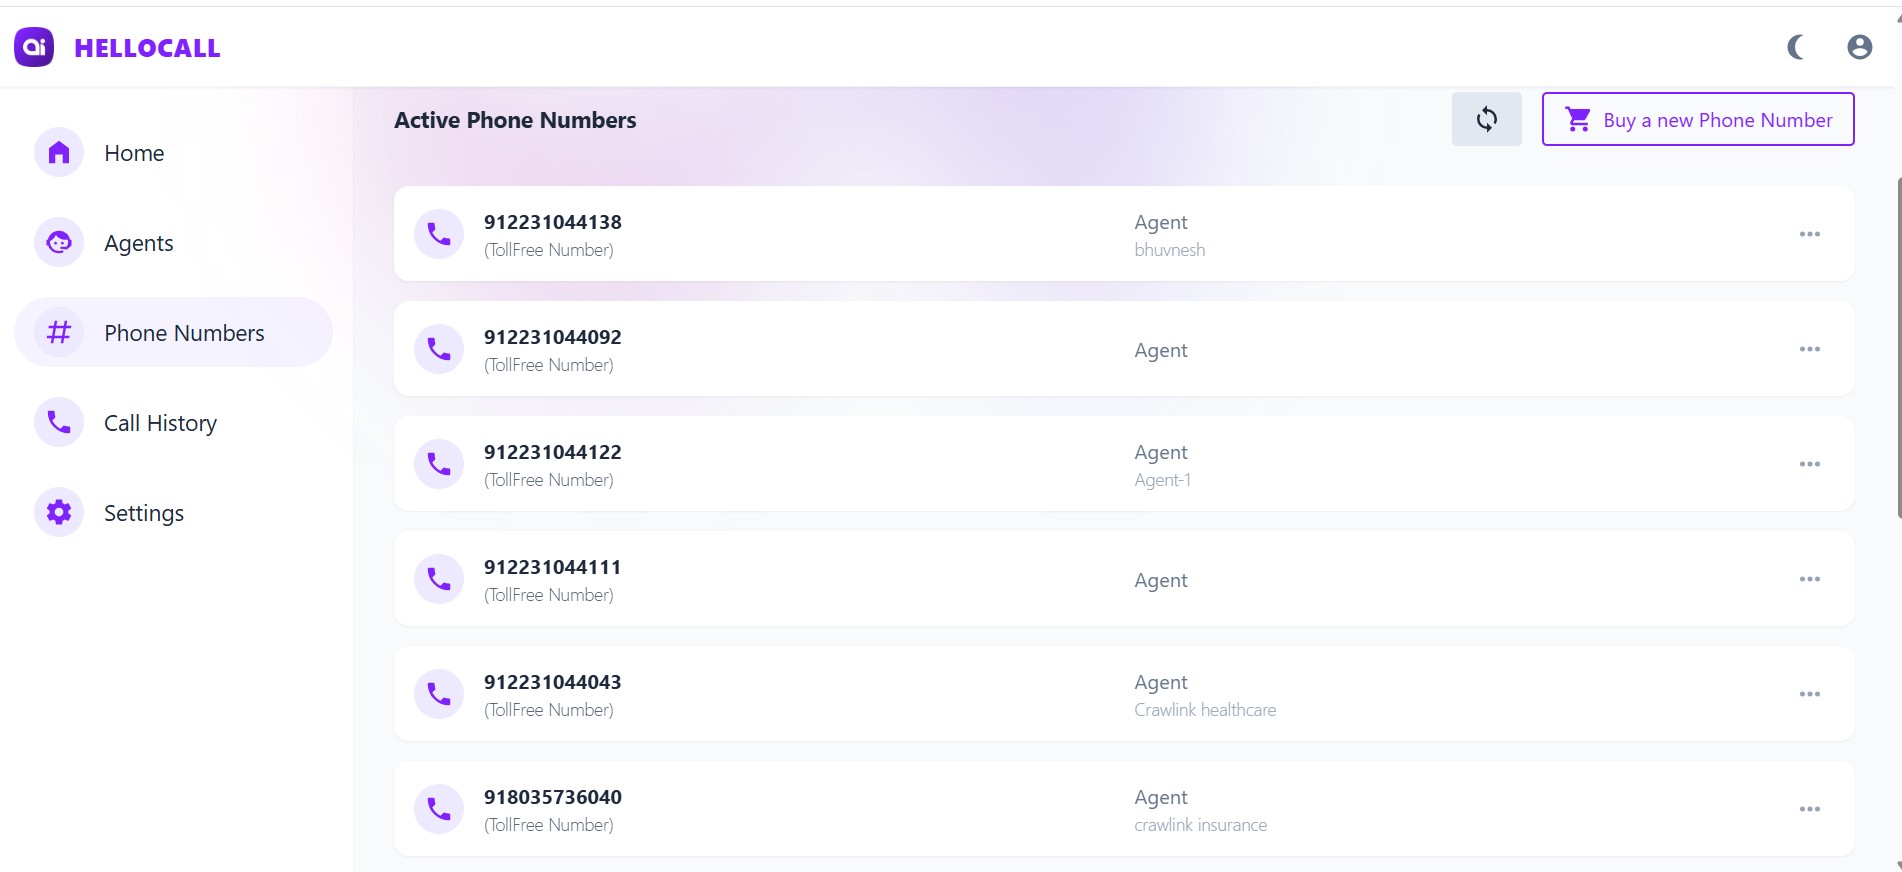Click phone icon beside 918035736040

(x=439, y=809)
